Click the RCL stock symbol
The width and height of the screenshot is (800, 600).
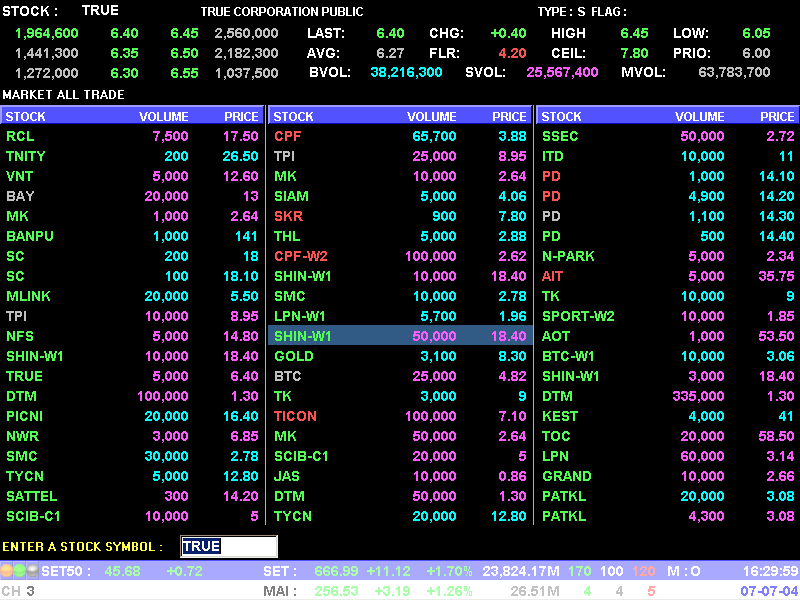(20, 136)
